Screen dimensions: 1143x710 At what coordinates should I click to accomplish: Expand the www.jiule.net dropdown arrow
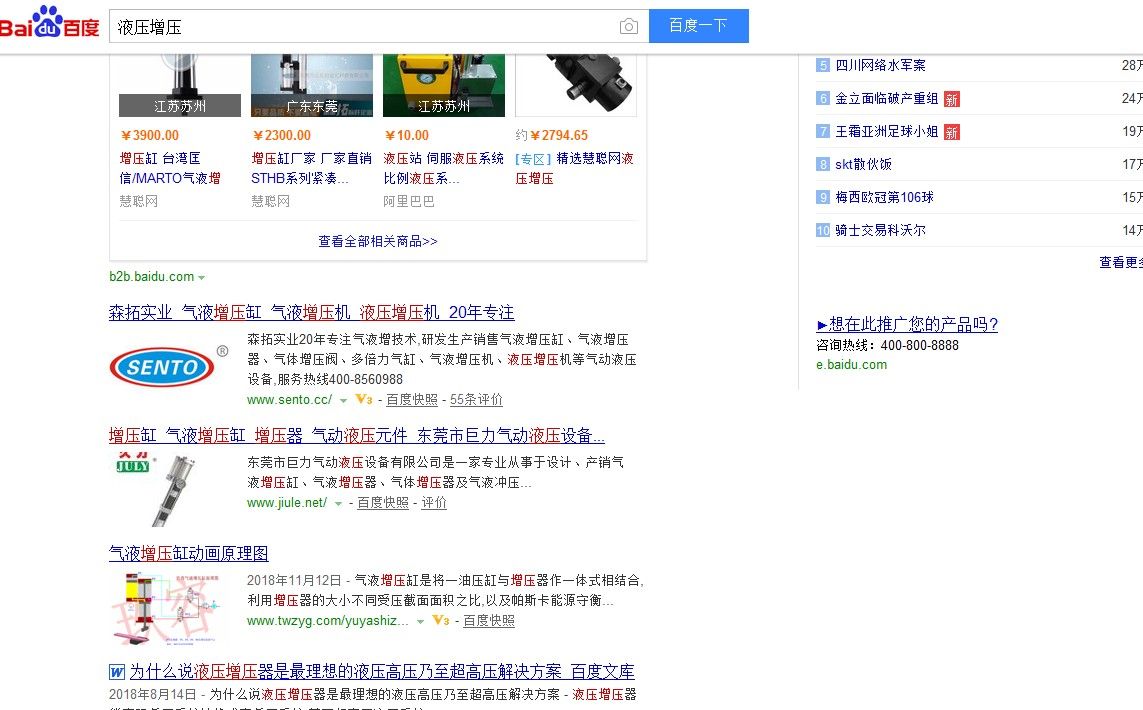pos(338,503)
